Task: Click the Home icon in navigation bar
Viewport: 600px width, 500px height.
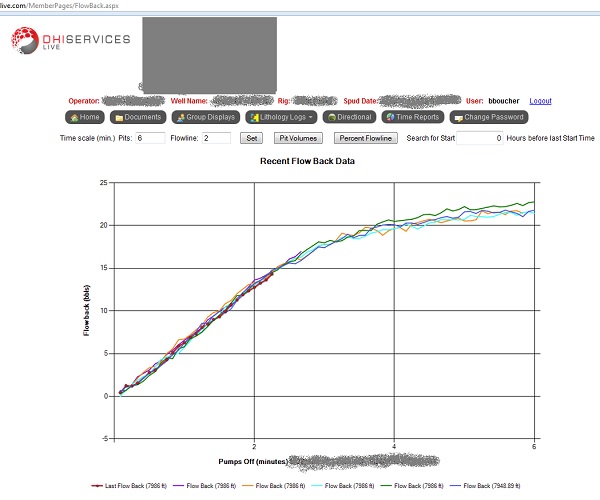Action: 74,118
